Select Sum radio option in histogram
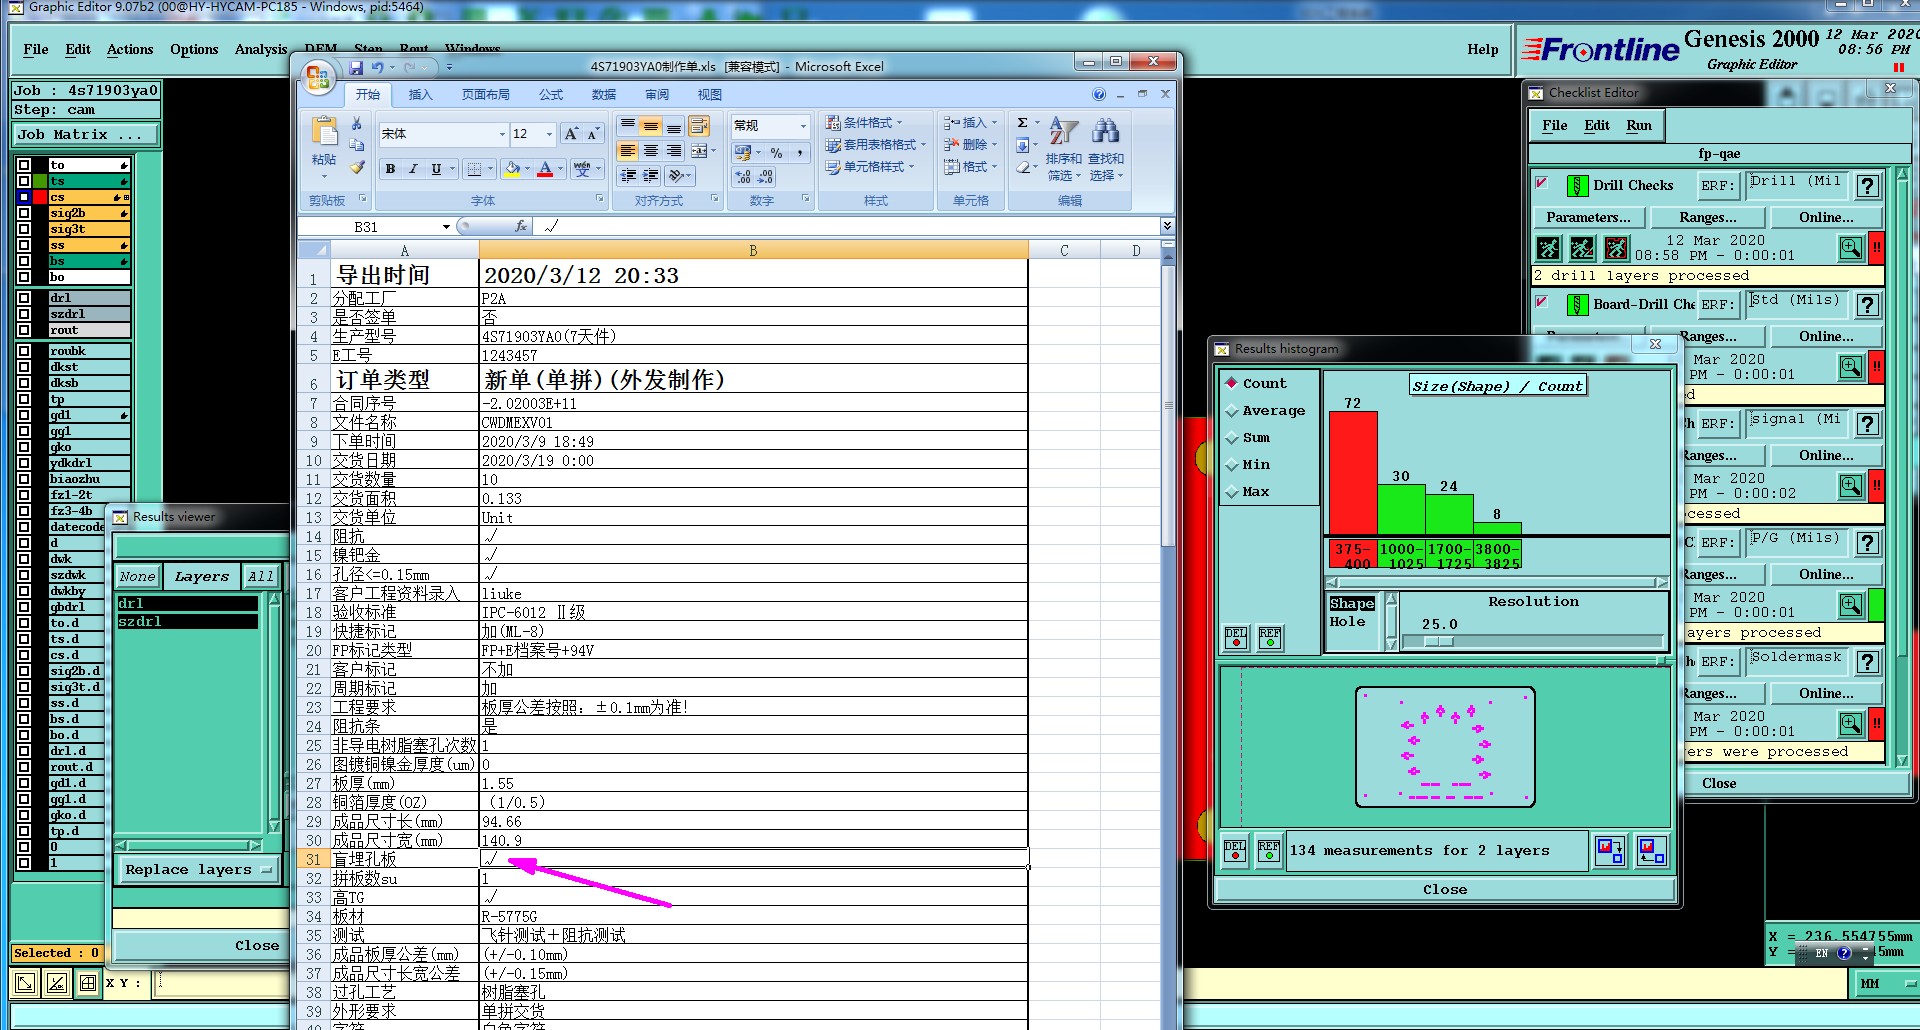The image size is (1920, 1030). [1232, 438]
